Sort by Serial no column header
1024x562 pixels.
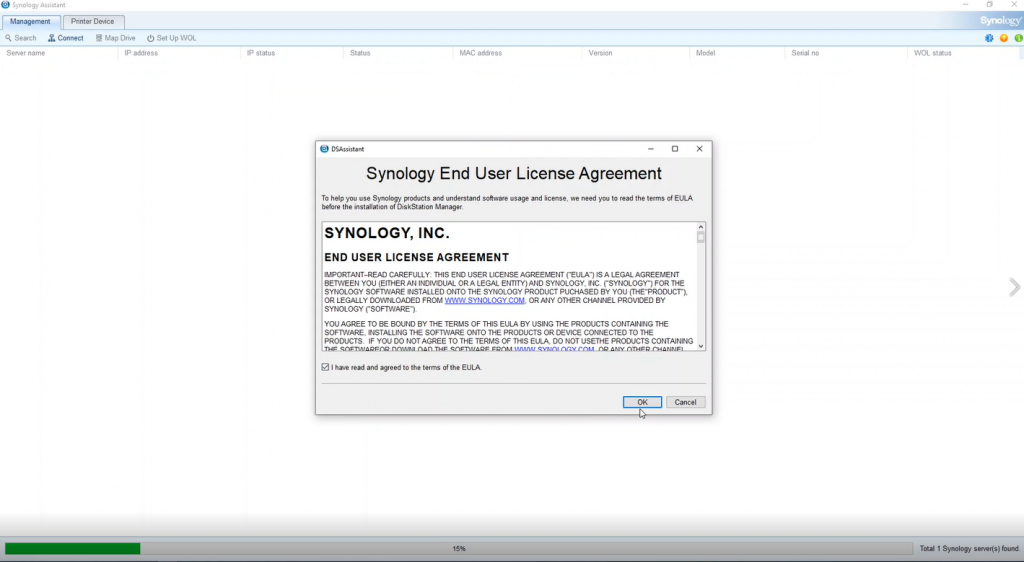click(x=805, y=53)
